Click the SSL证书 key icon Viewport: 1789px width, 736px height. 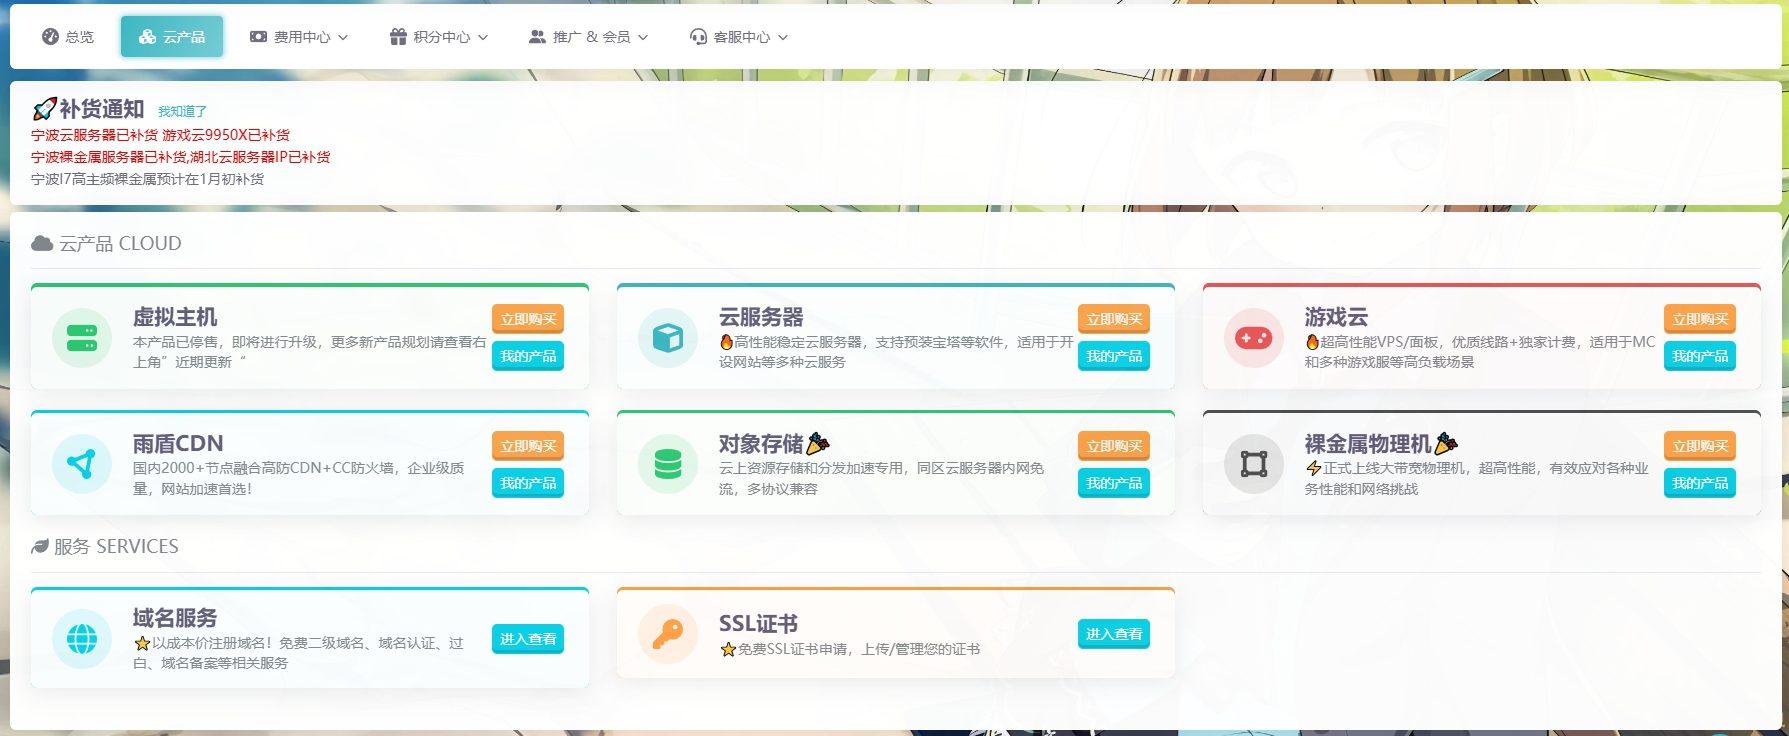[x=668, y=634]
